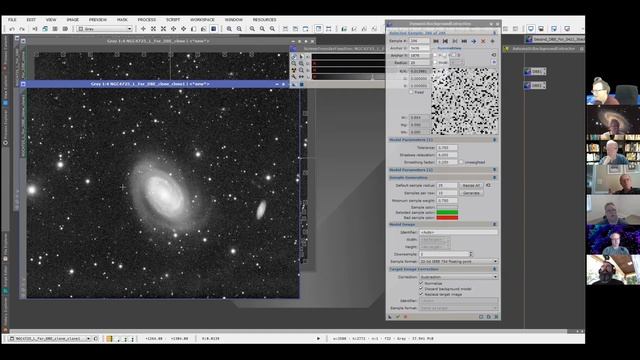
Task: Click the Zoom Out magnifier icon
Action: click(240, 29)
